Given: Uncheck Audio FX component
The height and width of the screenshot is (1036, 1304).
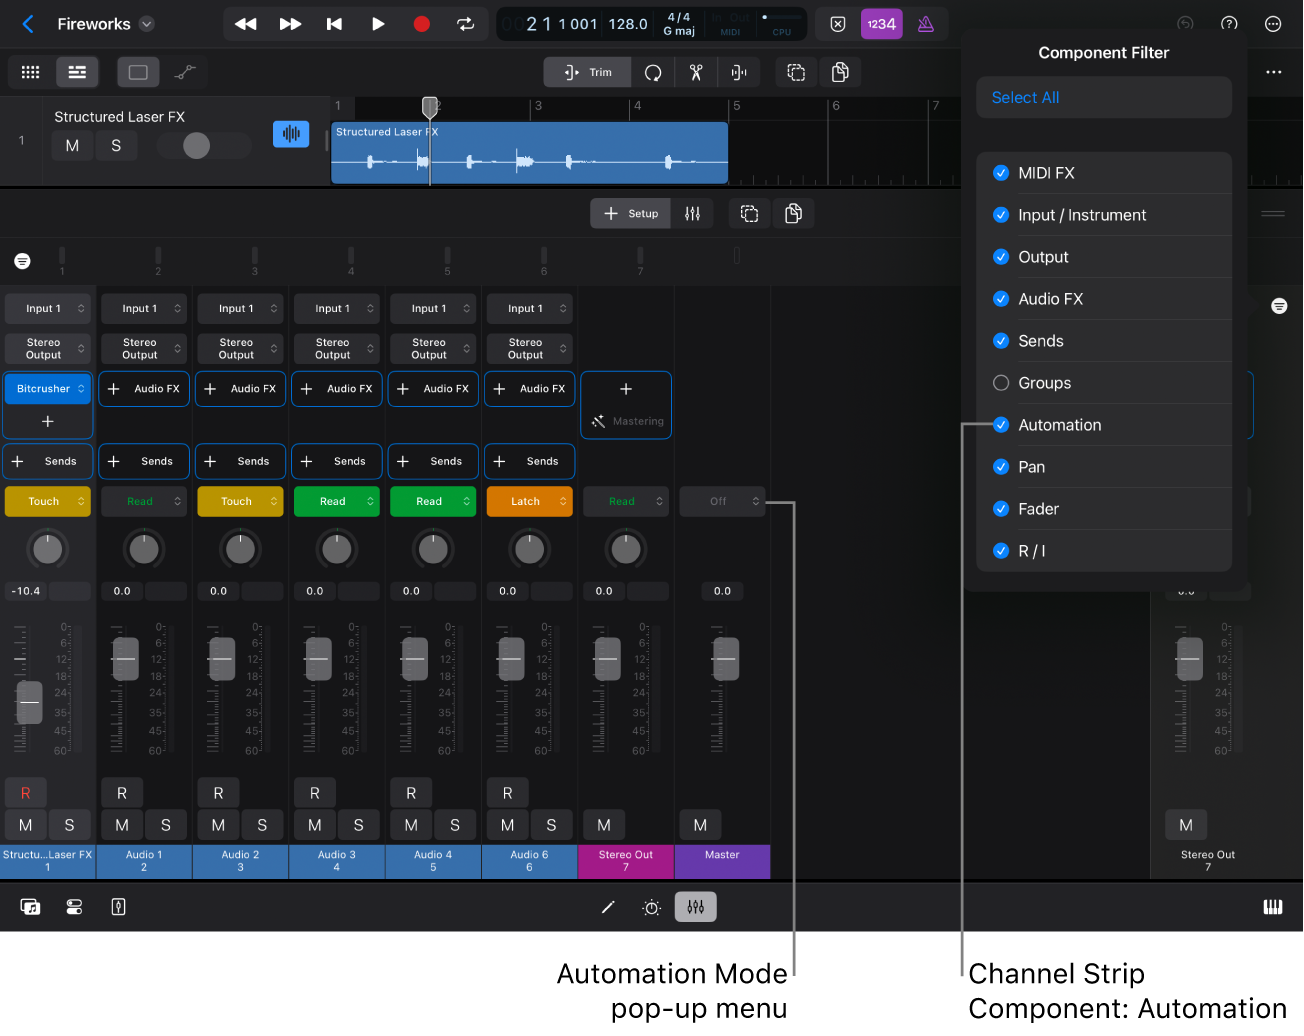Looking at the screenshot, I should 1001,299.
